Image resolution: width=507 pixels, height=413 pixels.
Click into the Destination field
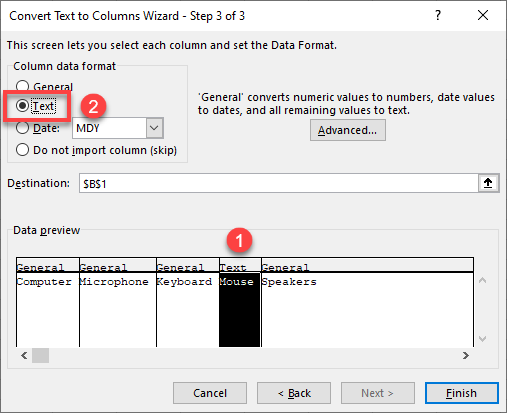point(279,183)
